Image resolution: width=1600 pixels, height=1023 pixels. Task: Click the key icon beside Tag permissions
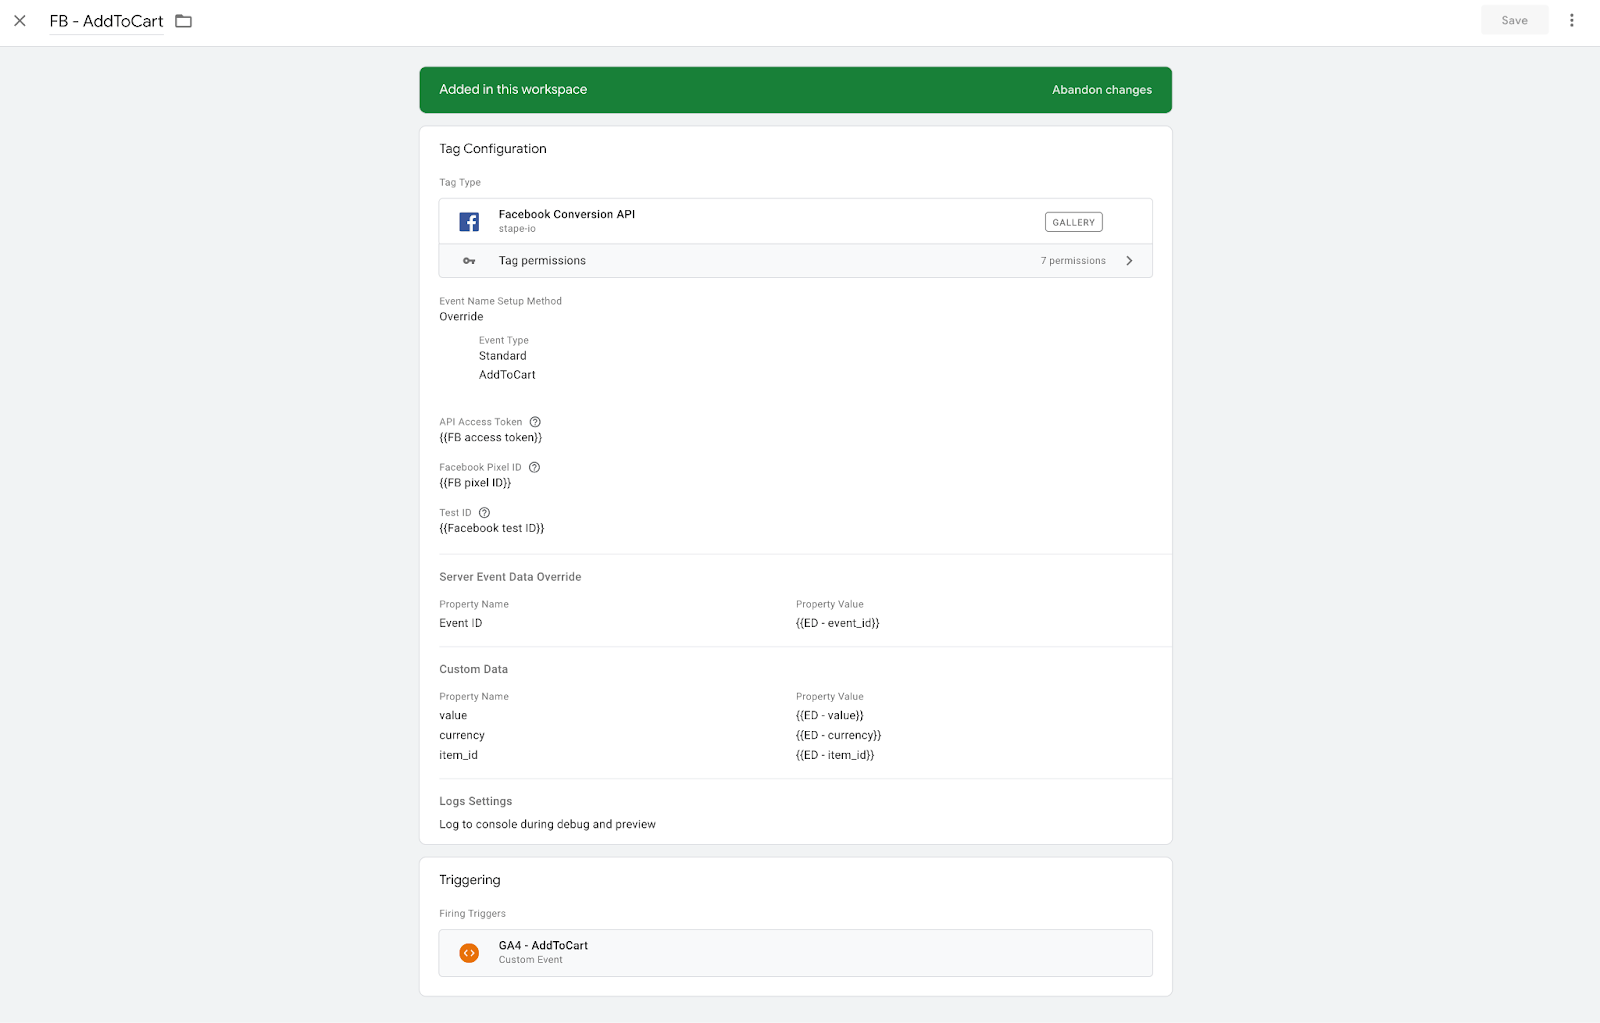pyautogui.click(x=469, y=261)
